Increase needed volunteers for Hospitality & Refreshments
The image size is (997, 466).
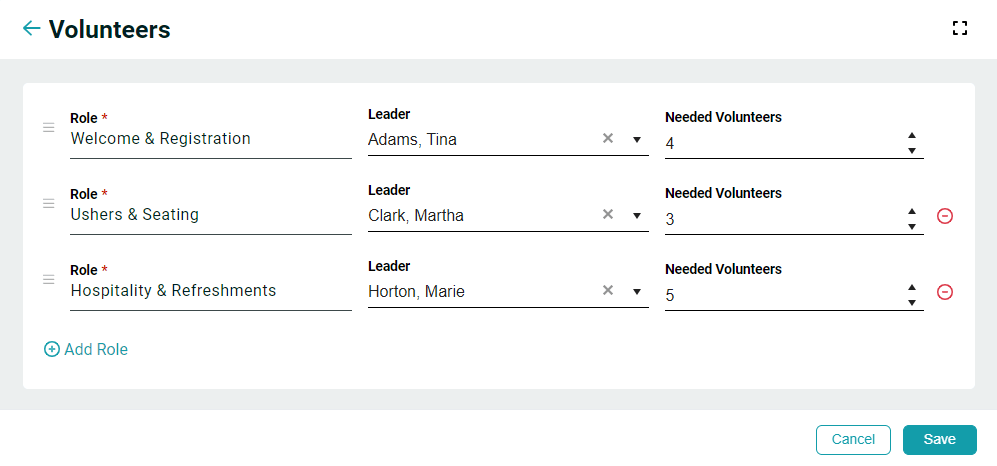(912, 287)
